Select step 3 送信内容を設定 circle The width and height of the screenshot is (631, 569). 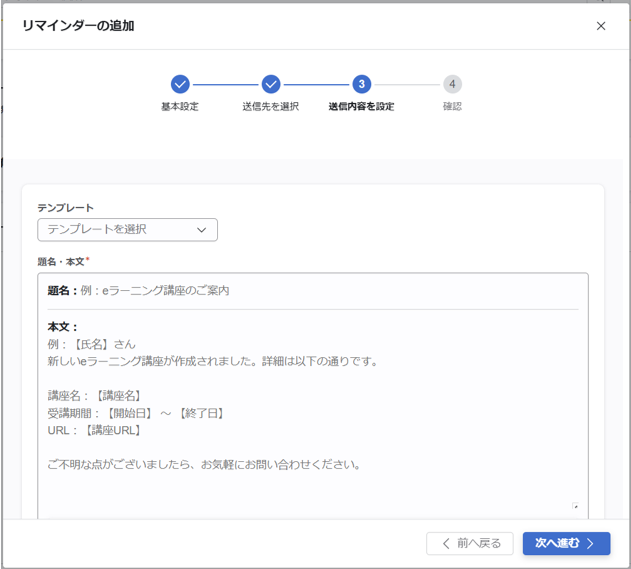point(361,85)
